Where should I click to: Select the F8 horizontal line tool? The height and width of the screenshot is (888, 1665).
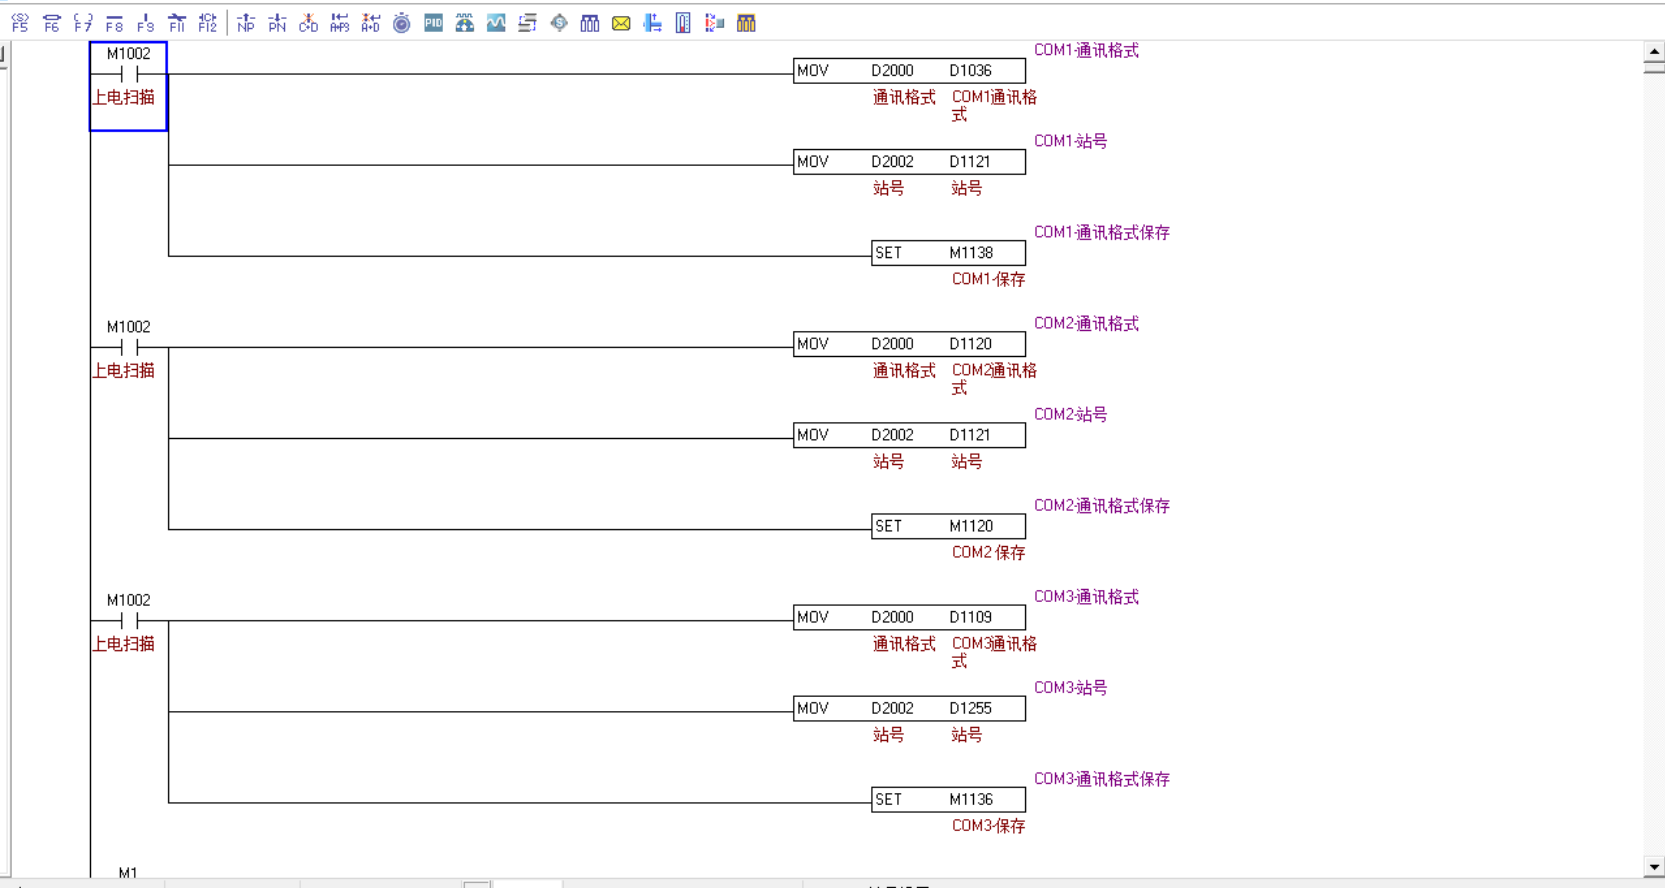114,23
